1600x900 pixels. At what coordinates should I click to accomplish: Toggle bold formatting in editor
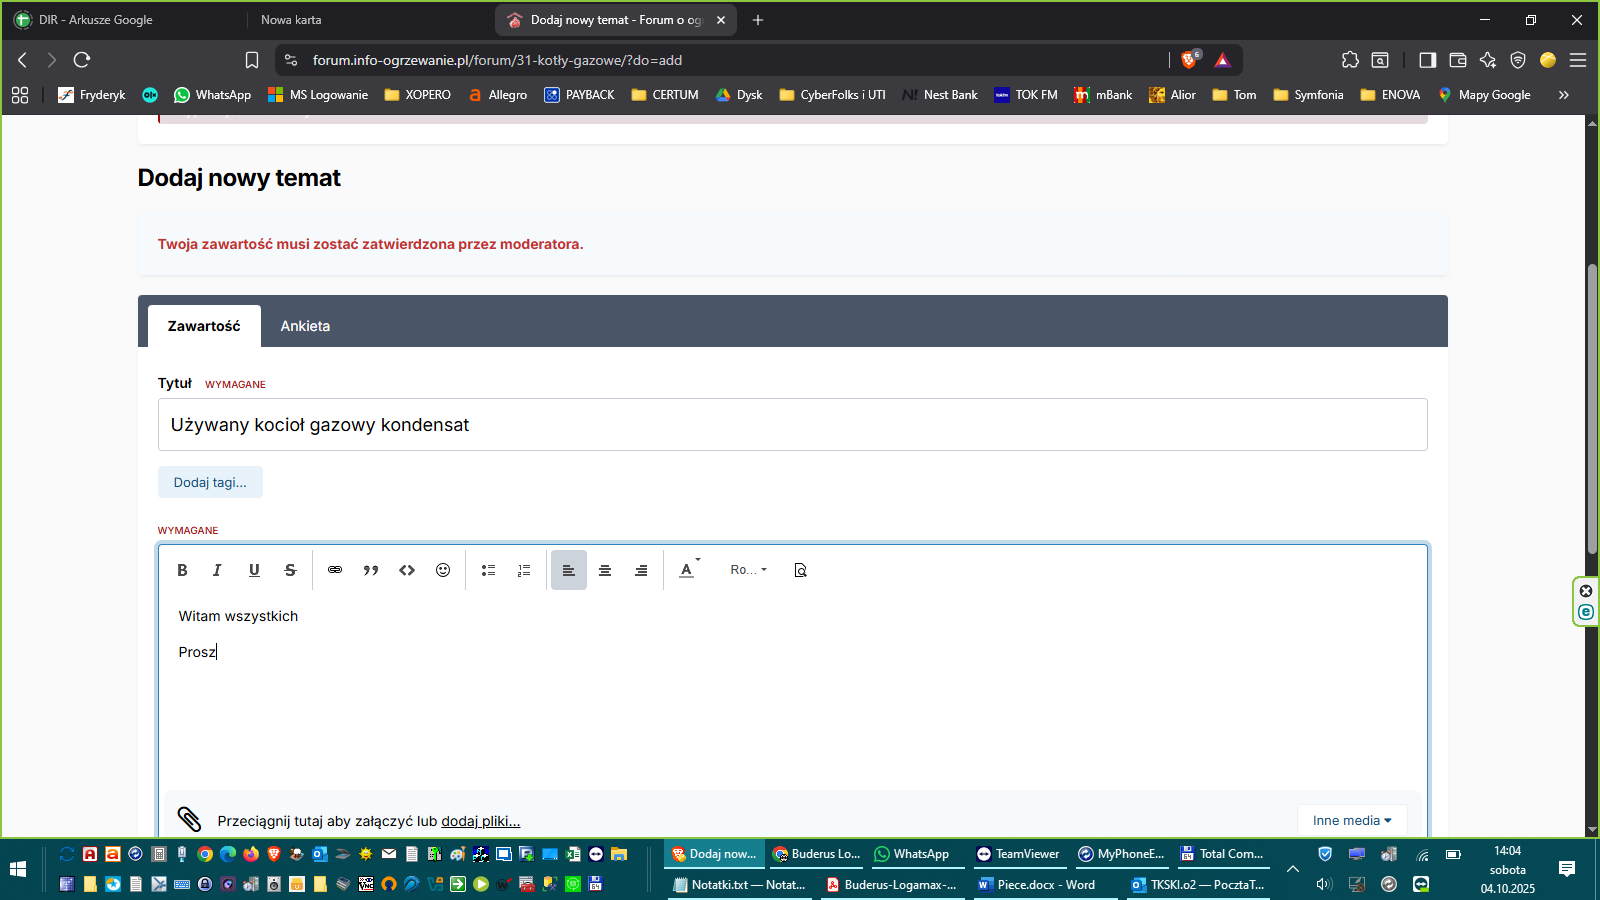pos(182,570)
